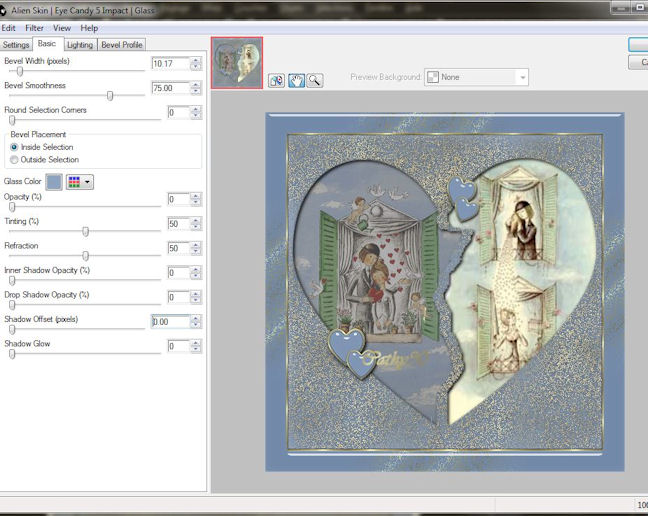Image resolution: width=648 pixels, height=516 pixels.
Task: Click the Inner Shadow Opacity spinner arrows
Action: 196,273
